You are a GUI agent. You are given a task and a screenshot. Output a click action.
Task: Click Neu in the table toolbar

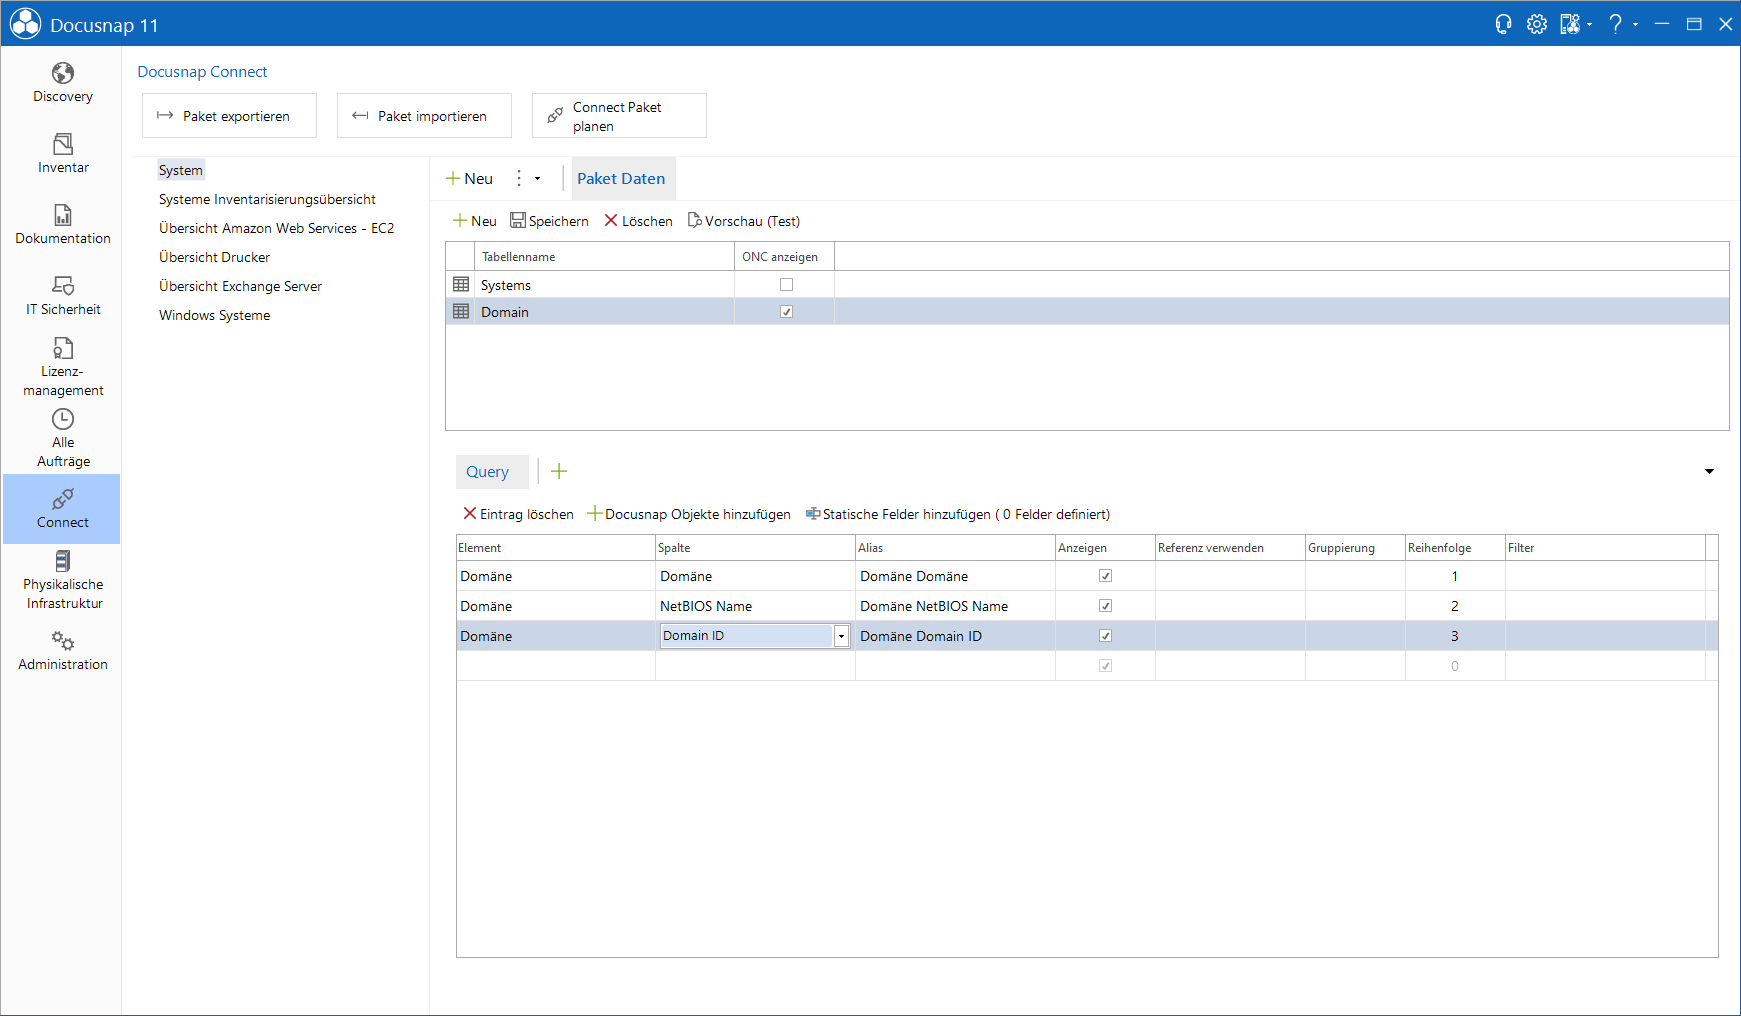pos(475,221)
